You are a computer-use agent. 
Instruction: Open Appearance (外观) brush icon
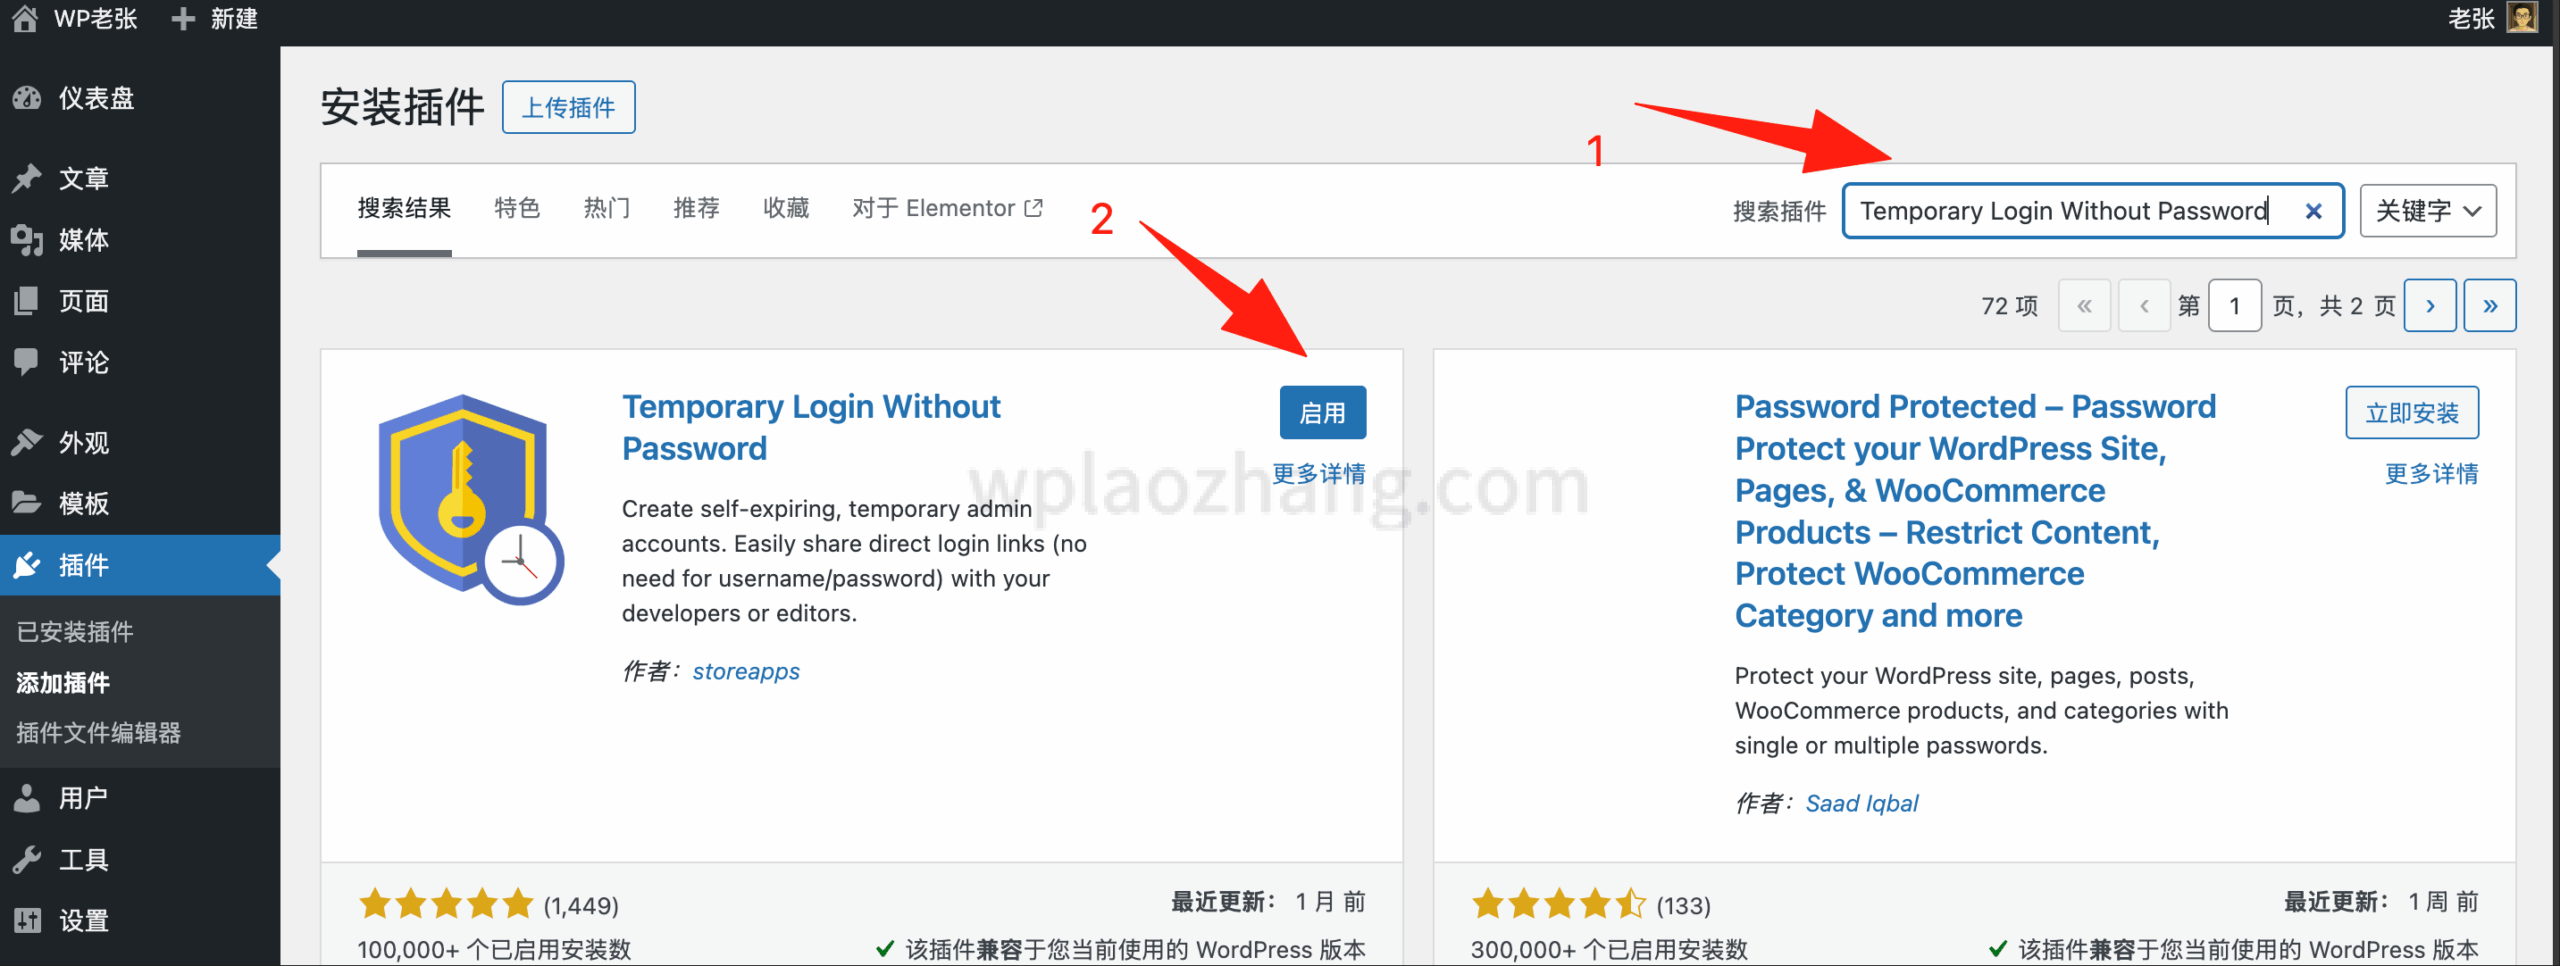(x=27, y=442)
